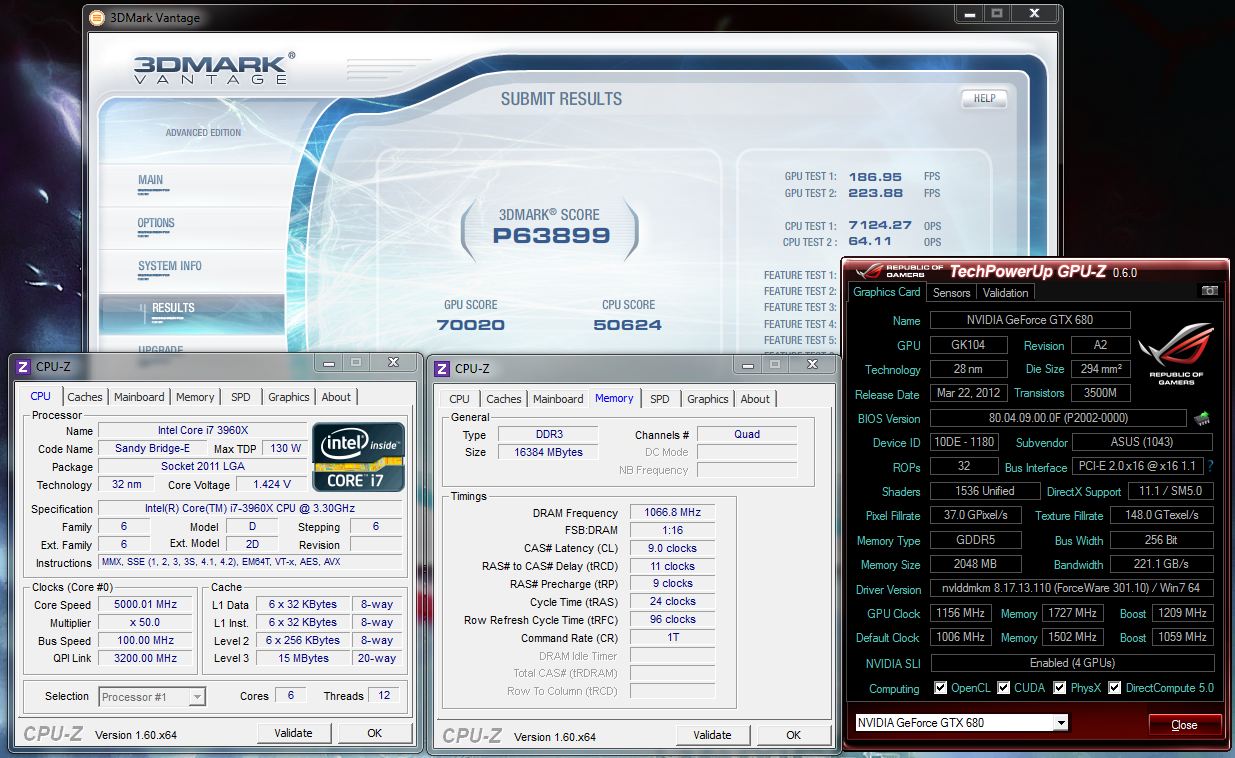Click the Close button in GPU-Z
This screenshot has height=758, width=1235.
pyautogui.click(x=1184, y=725)
